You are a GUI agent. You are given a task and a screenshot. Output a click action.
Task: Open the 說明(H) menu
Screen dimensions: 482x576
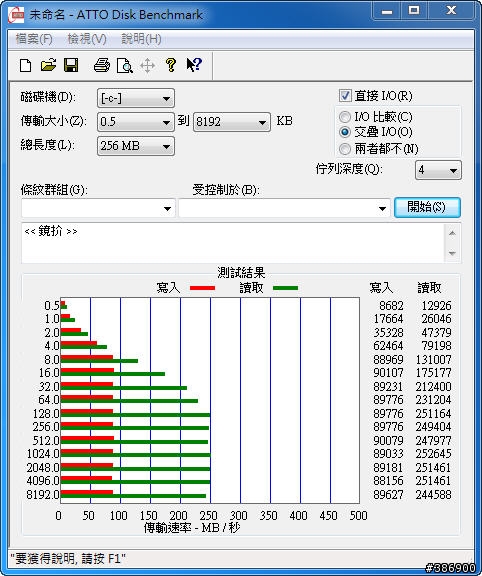[x=141, y=39]
